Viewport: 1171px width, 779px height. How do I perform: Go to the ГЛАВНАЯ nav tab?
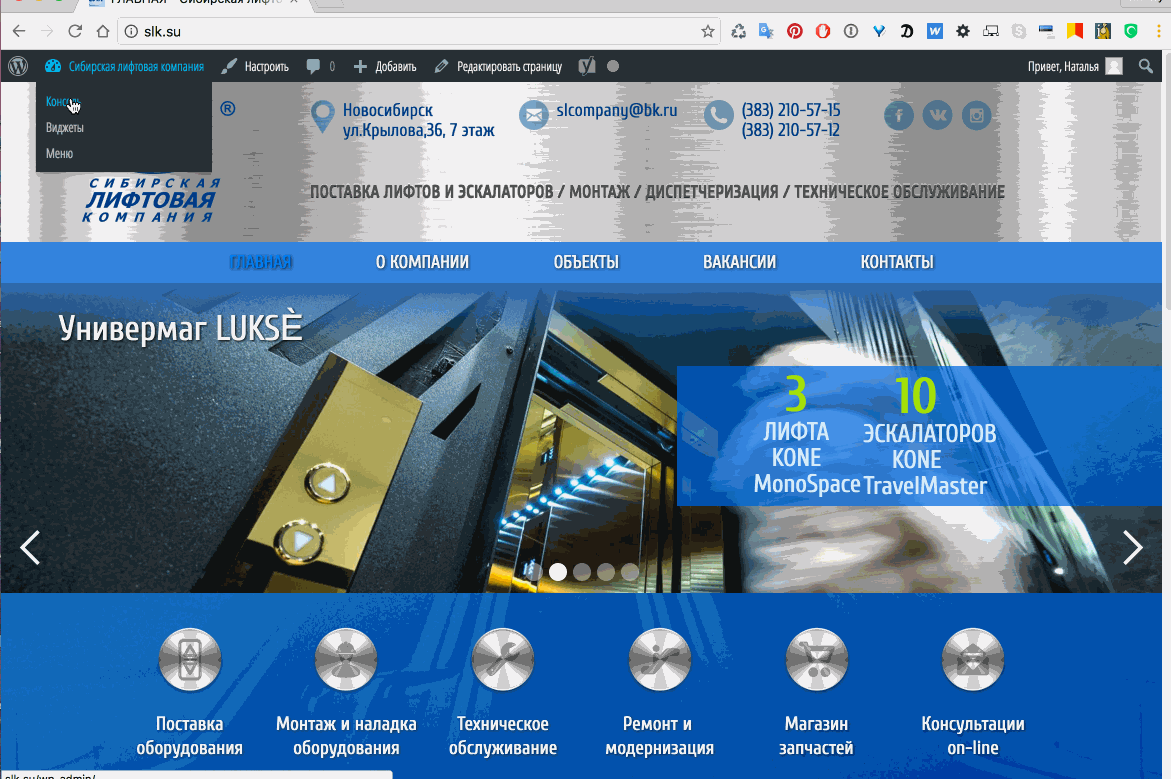[261, 262]
